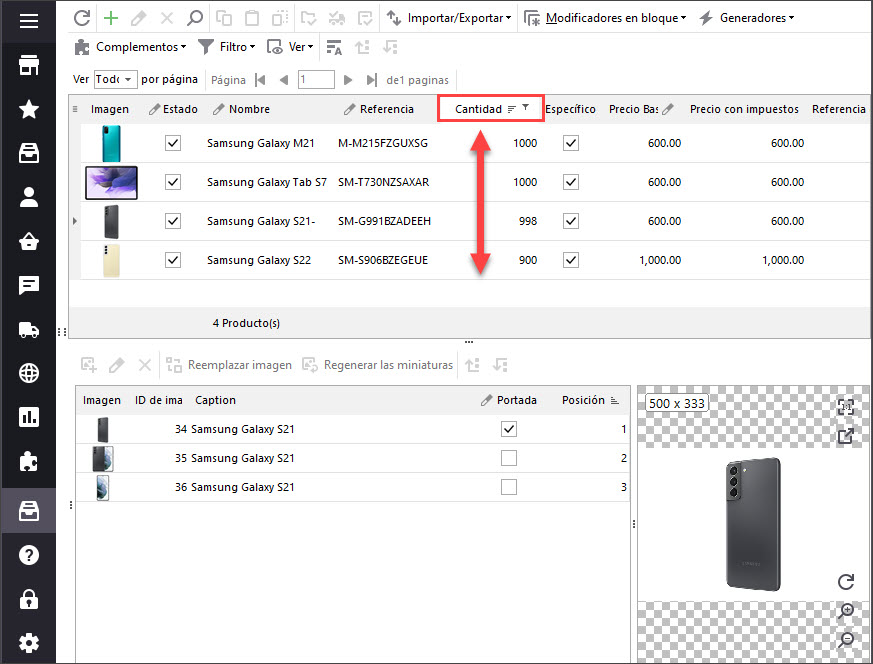The width and height of the screenshot is (873, 664).
Task: Open the help question mark icon
Action: pyautogui.click(x=28, y=555)
